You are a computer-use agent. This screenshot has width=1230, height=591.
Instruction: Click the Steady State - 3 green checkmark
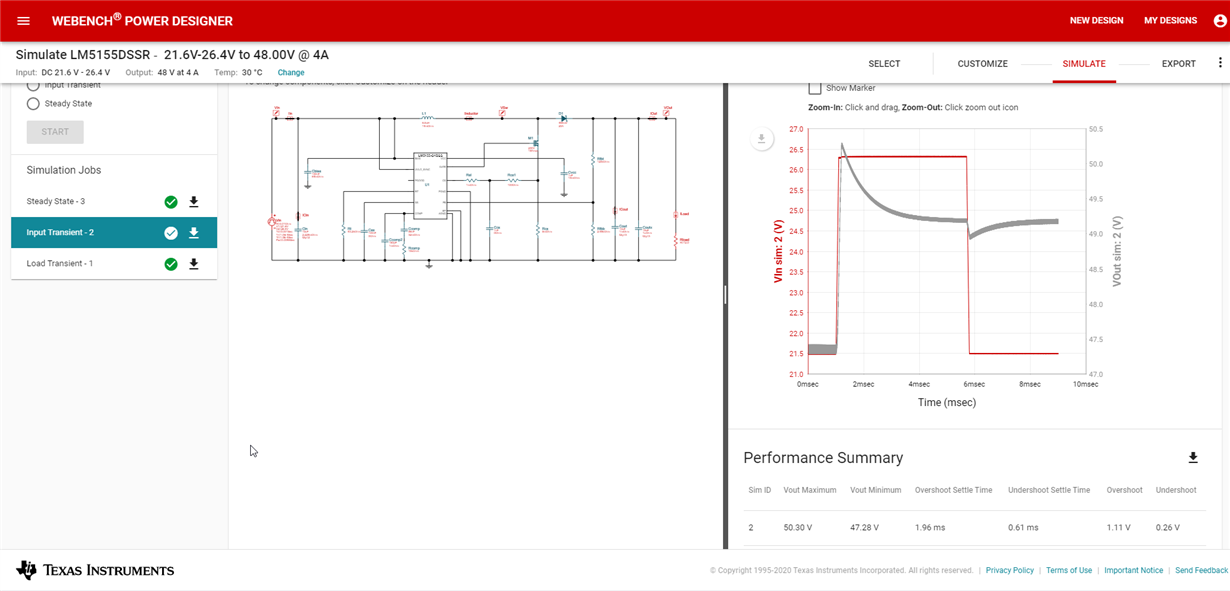[171, 202]
